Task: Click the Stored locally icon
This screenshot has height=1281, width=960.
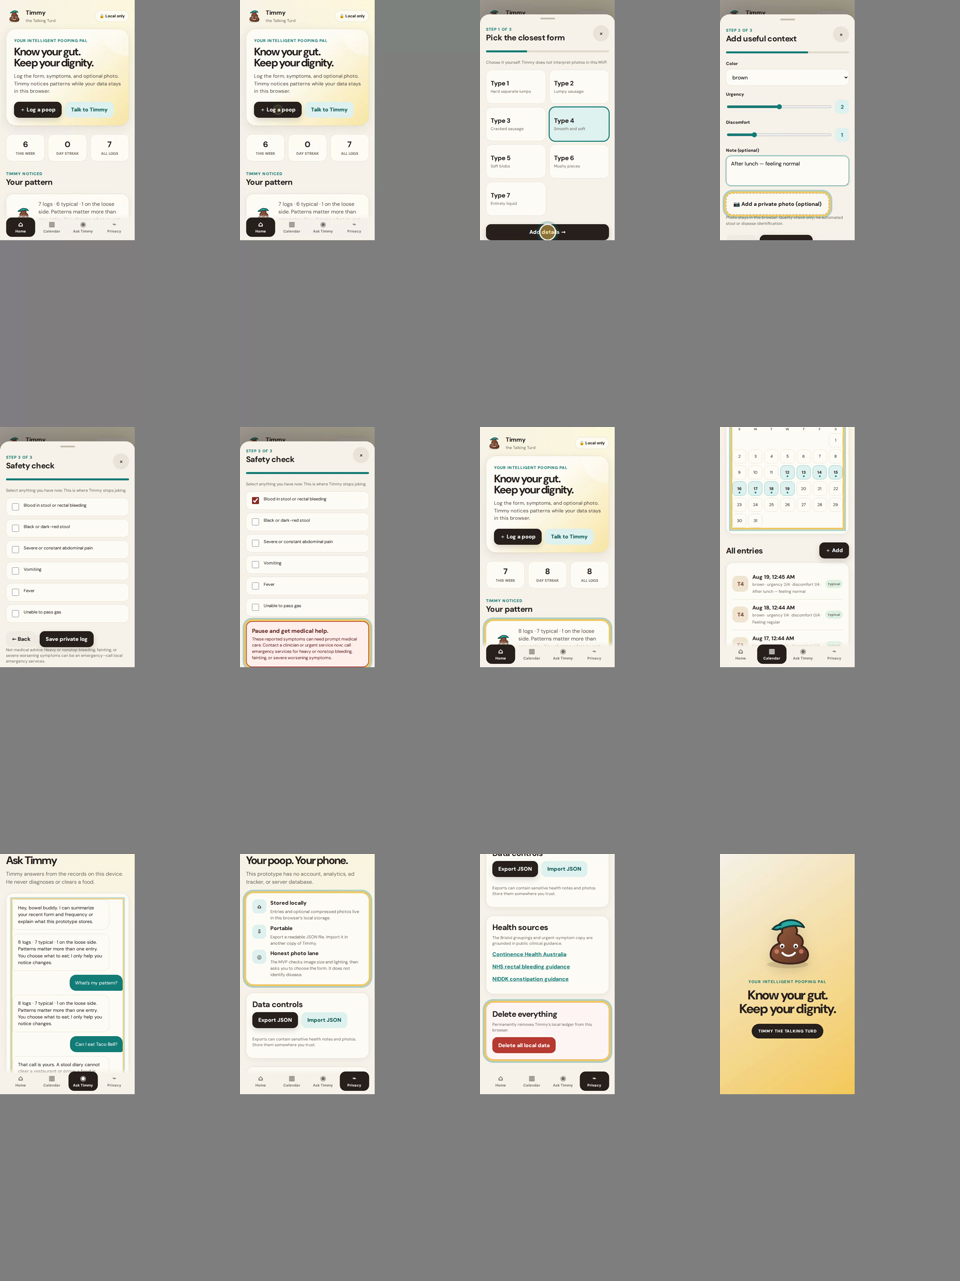Action: pyautogui.click(x=259, y=907)
